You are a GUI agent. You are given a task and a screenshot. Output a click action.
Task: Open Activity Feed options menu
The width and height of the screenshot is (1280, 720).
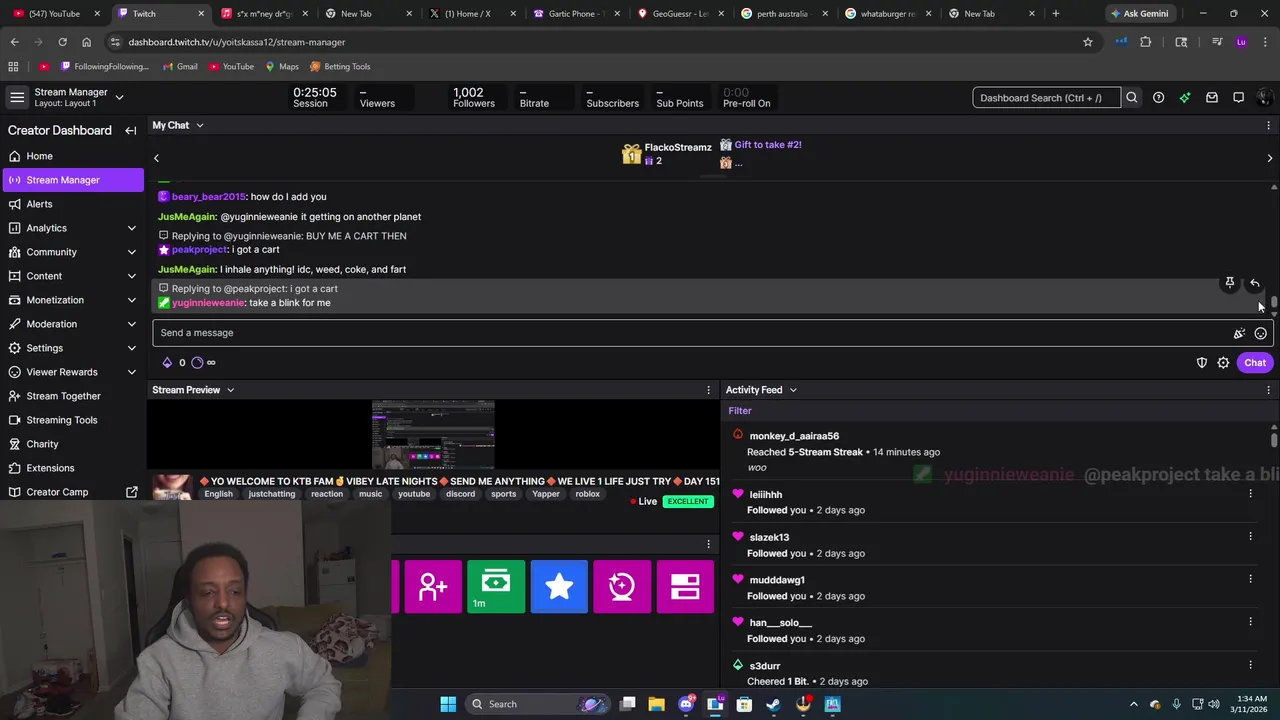(x=1269, y=390)
